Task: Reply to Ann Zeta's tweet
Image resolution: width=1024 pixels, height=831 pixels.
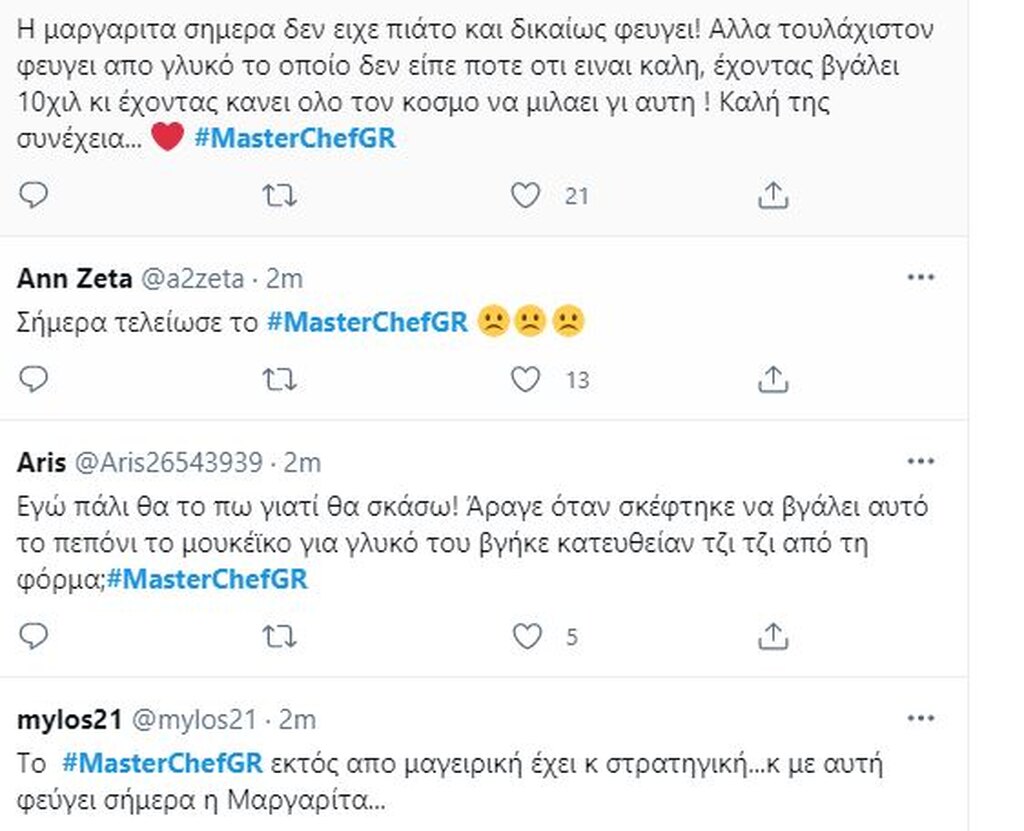Action: point(34,379)
